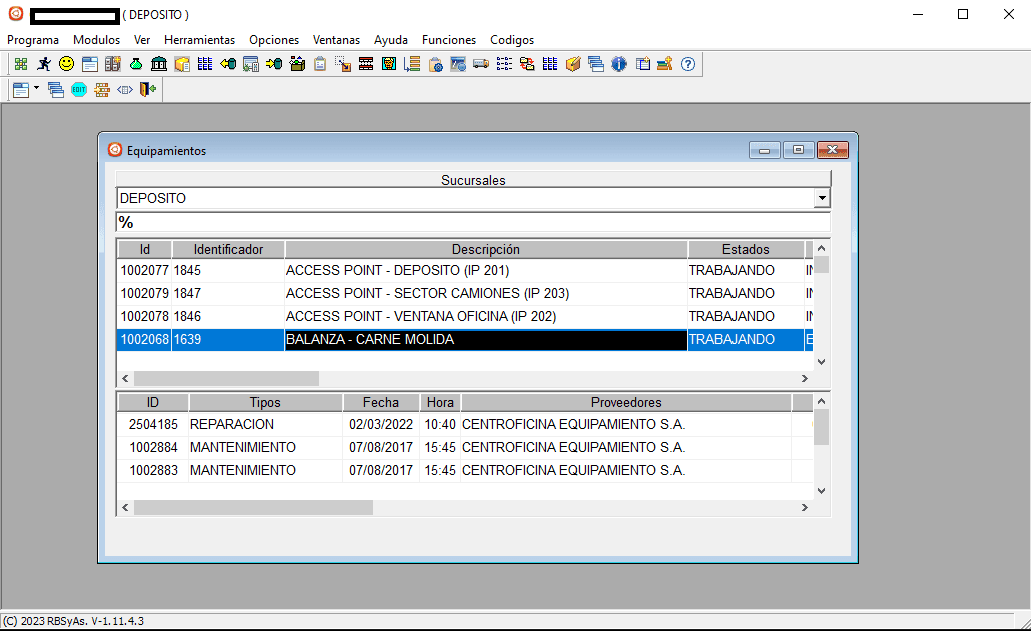The height and width of the screenshot is (631, 1031).
Task: Click the yellow smiley face icon
Action: pos(66,64)
